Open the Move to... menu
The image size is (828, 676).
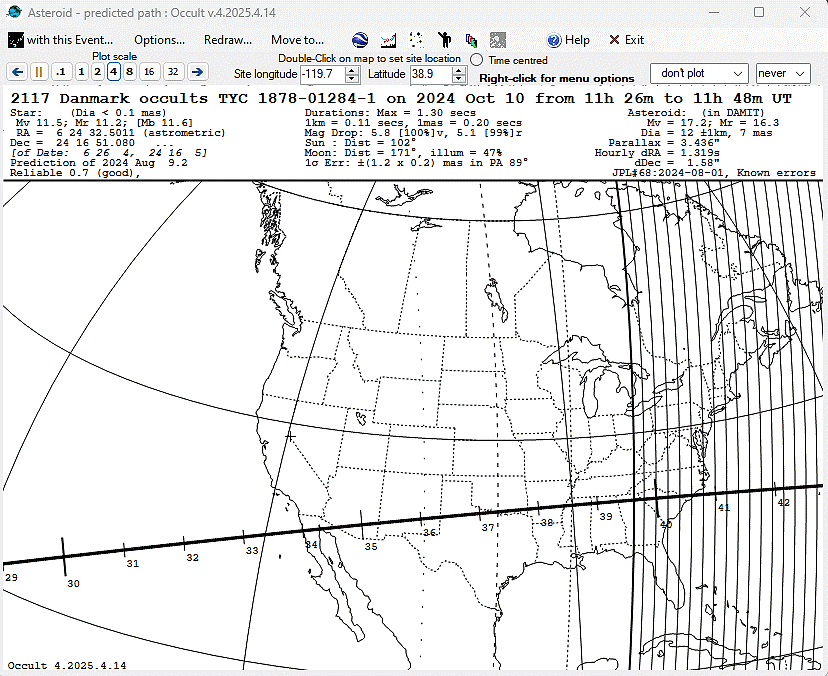pyautogui.click(x=297, y=40)
